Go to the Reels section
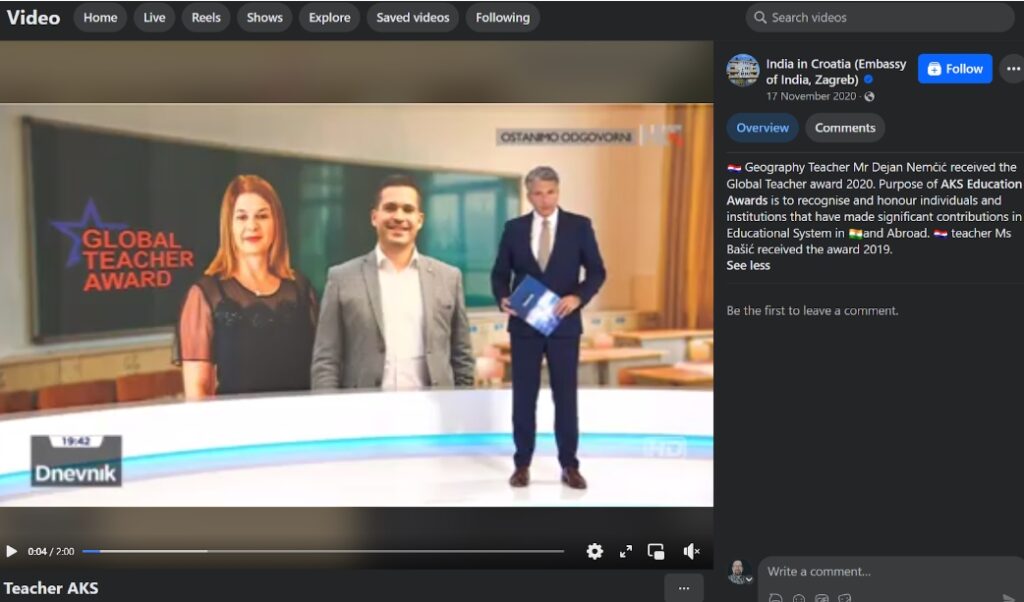Image resolution: width=1024 pixels, height=602 pixels. pyautogui.click(x=206, y=17)
